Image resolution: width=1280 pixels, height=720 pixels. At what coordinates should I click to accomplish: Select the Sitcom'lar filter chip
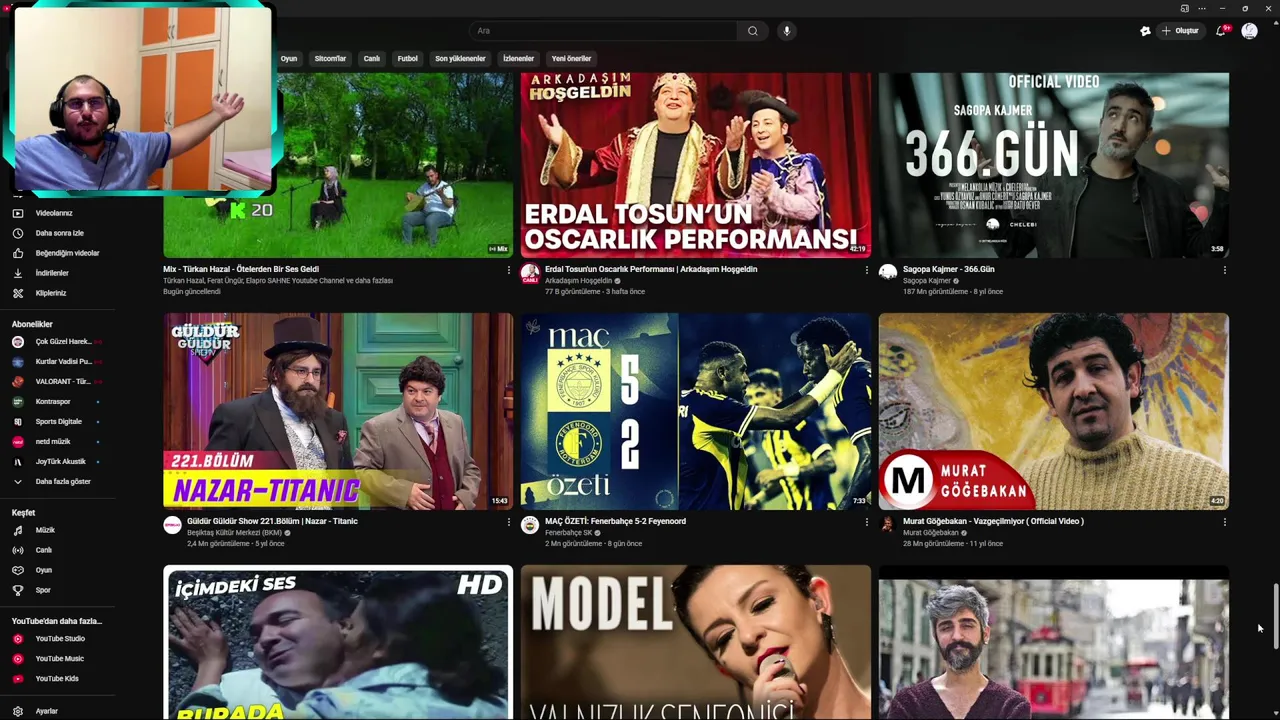[330, 59]
